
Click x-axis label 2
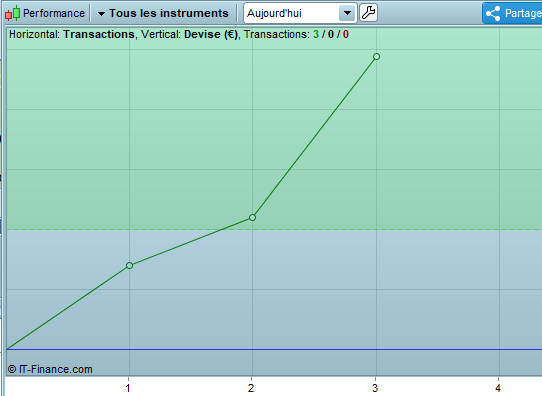coord(251,388)
